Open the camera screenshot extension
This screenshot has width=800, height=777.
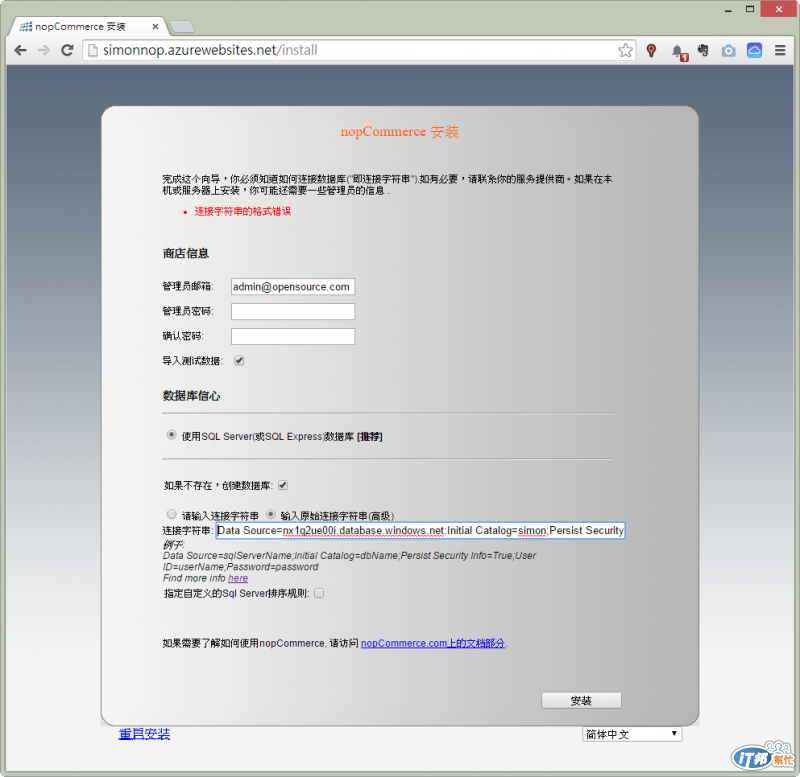tap(729, 51)
